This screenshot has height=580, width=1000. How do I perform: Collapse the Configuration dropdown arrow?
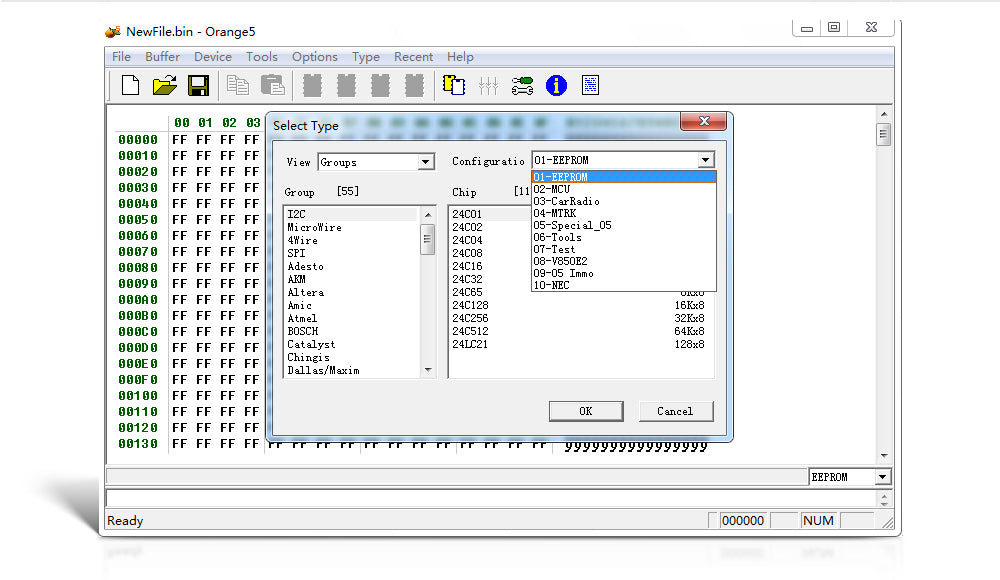tap(706, 160)
